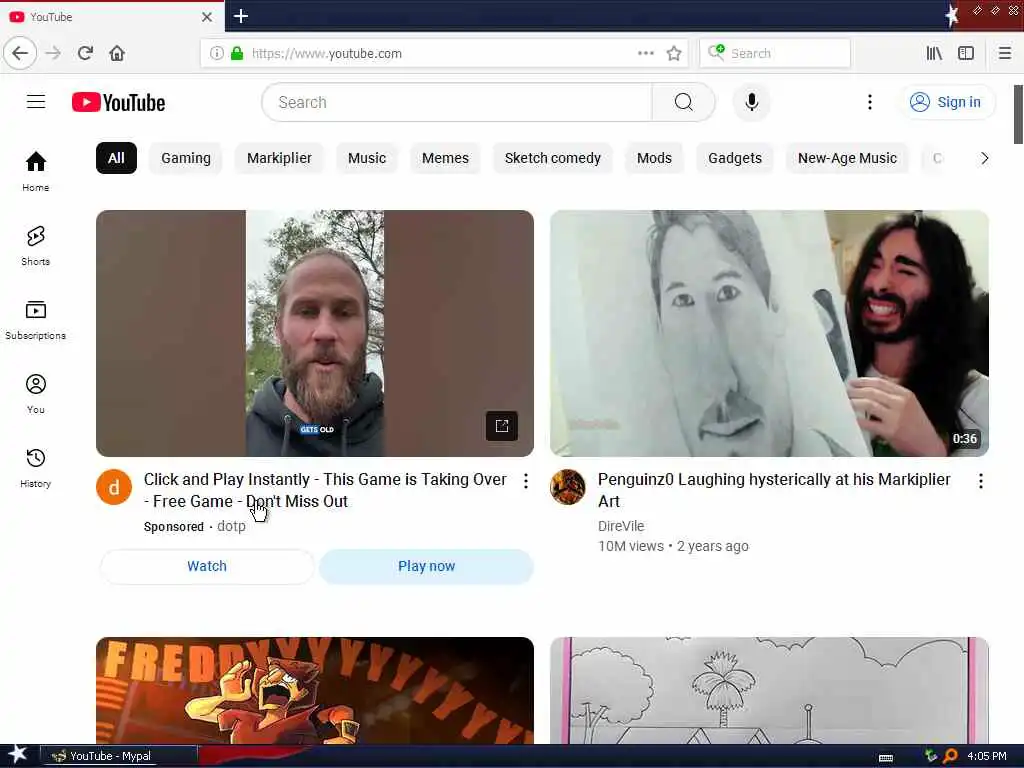Click the Sign in button
Screen dimensions: 1024x768
[946, 102]
